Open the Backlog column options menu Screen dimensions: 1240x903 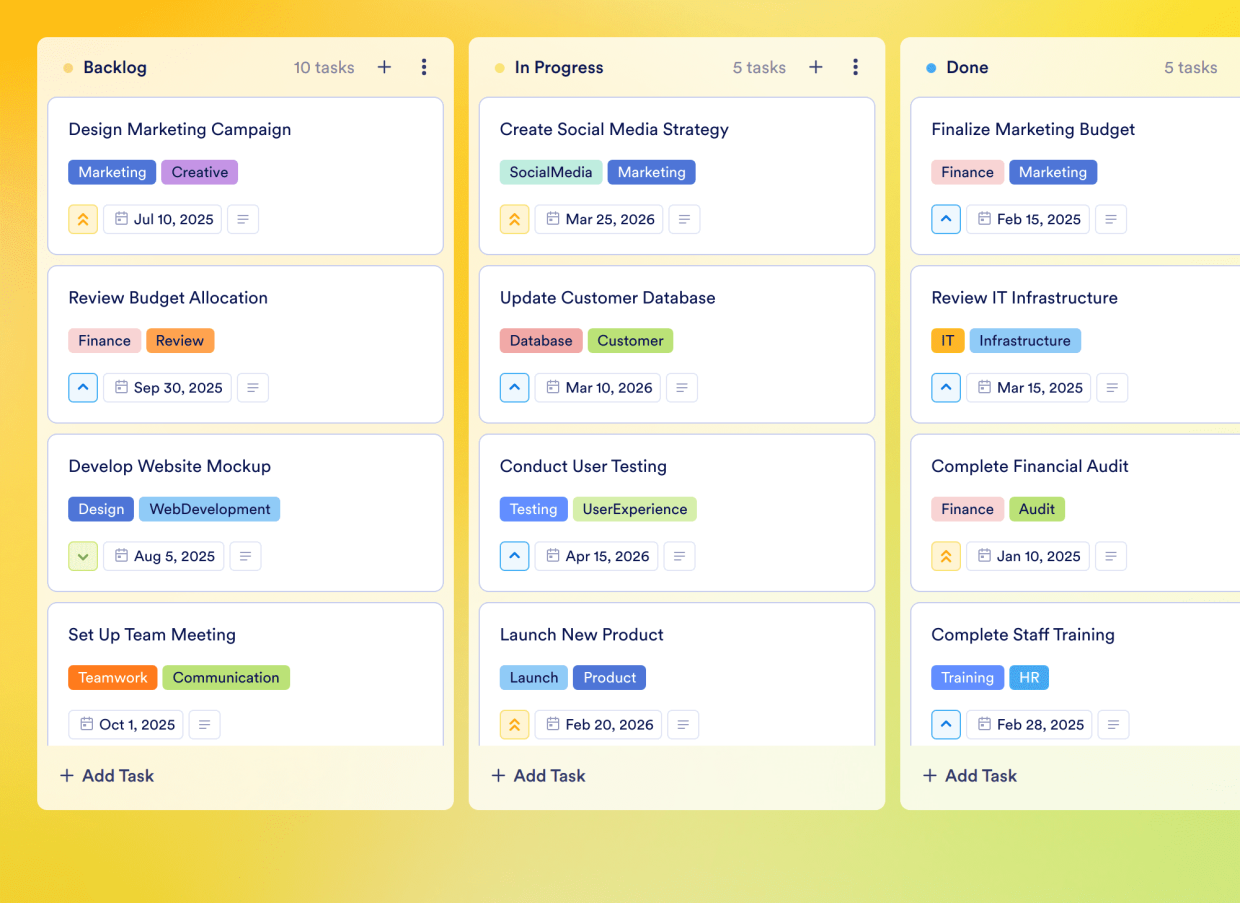(424, 67)
